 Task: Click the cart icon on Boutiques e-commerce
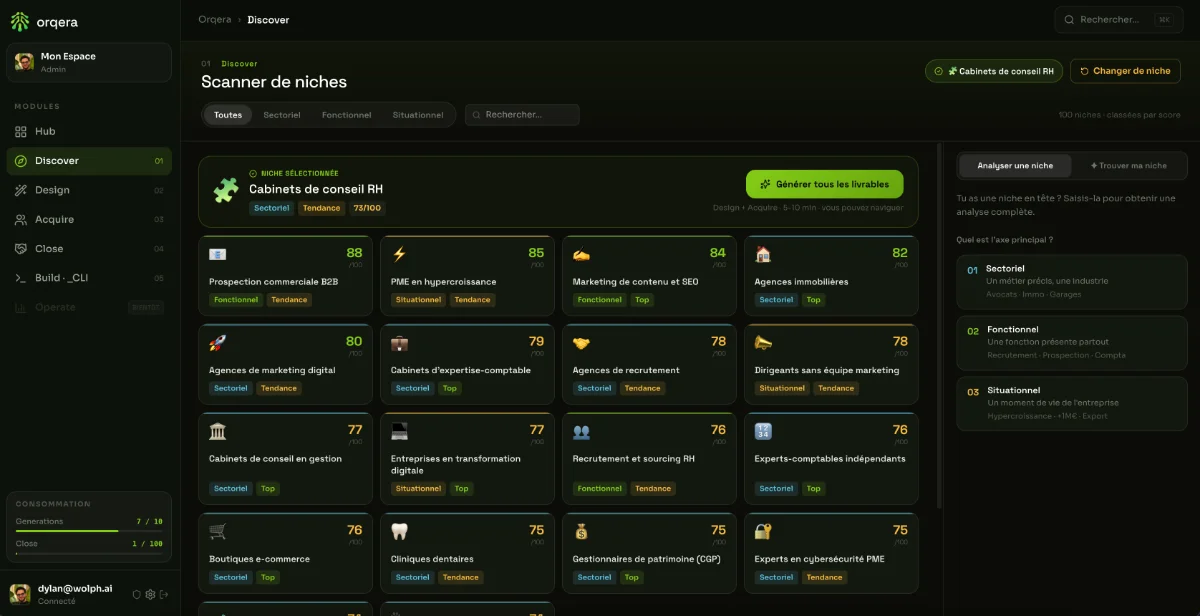tap(217, 531)
